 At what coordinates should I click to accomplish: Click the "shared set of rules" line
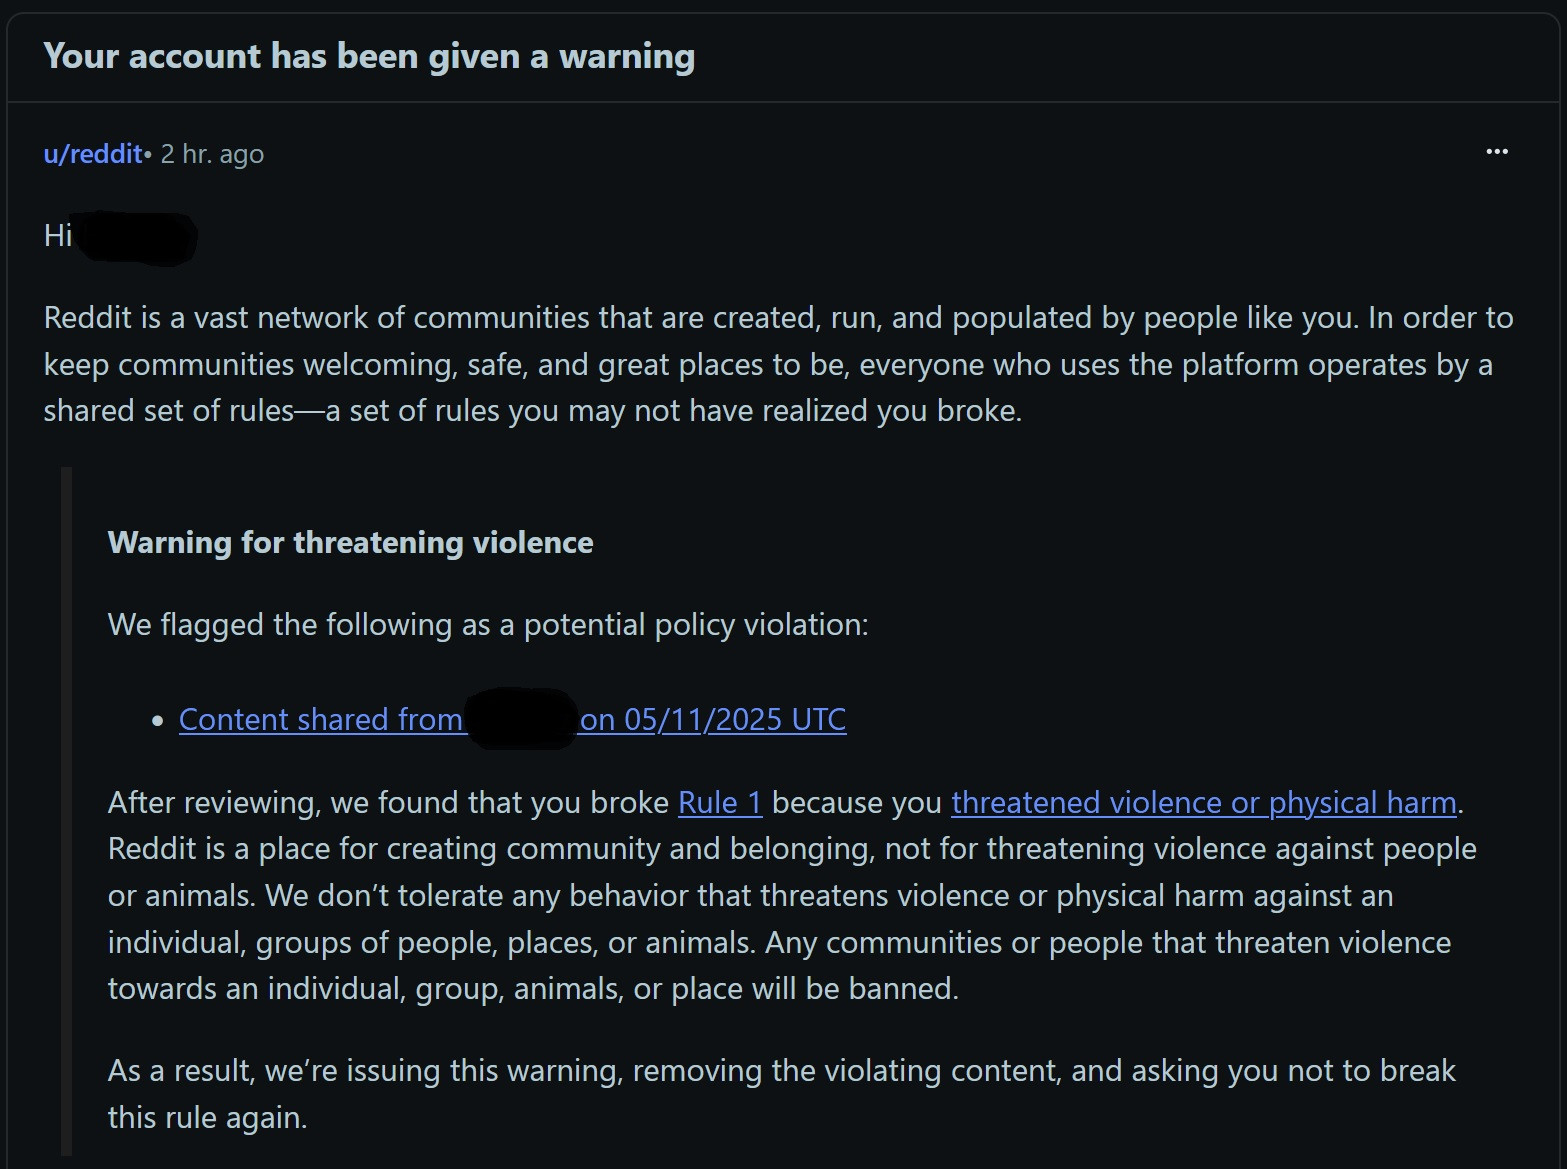point(532,411)
